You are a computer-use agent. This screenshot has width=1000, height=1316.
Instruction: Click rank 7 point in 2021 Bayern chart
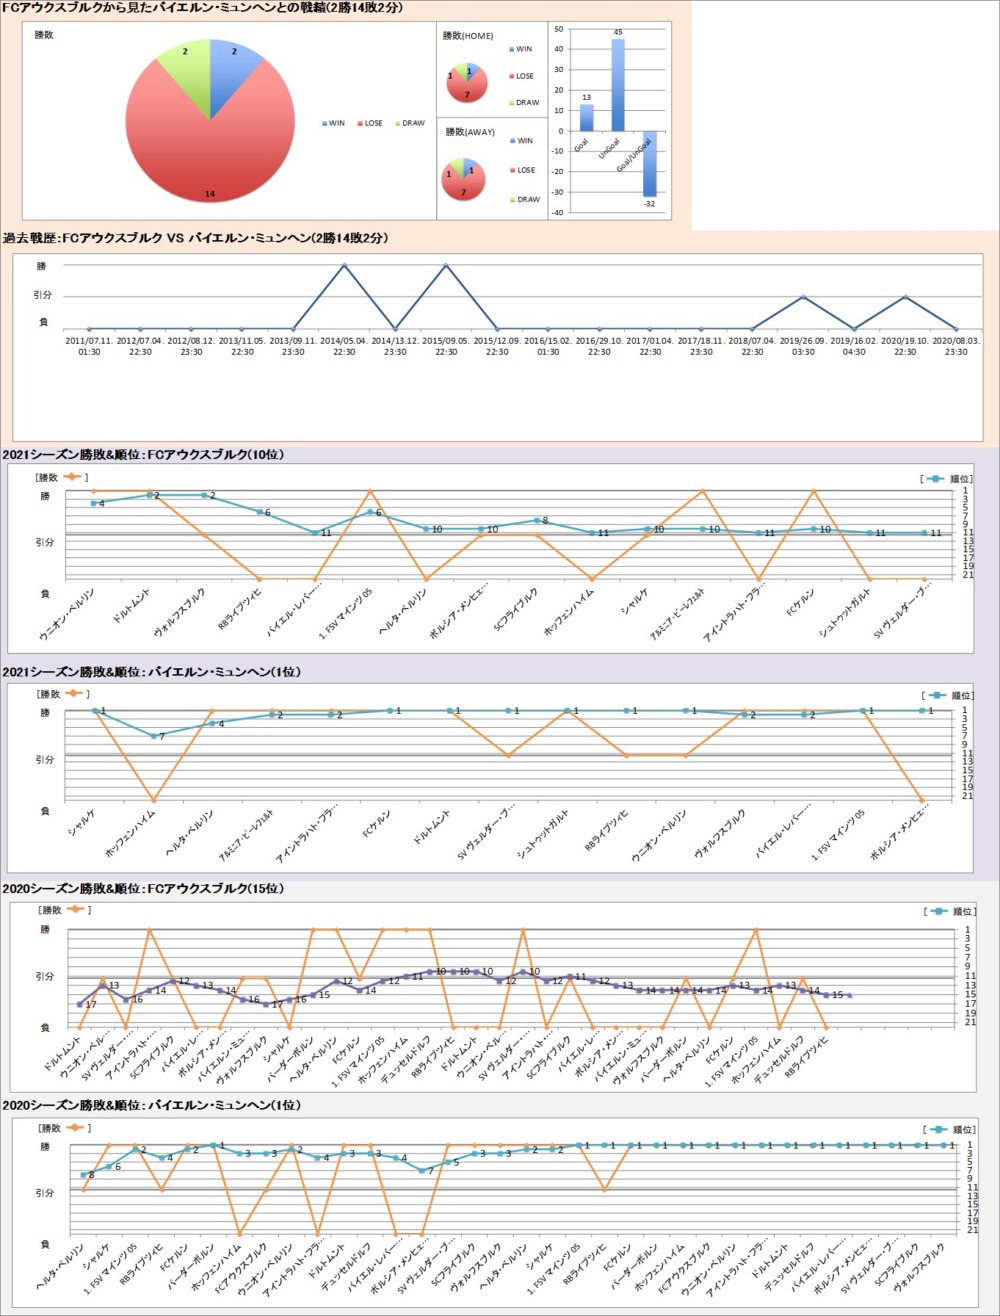(x=153, y=736)
